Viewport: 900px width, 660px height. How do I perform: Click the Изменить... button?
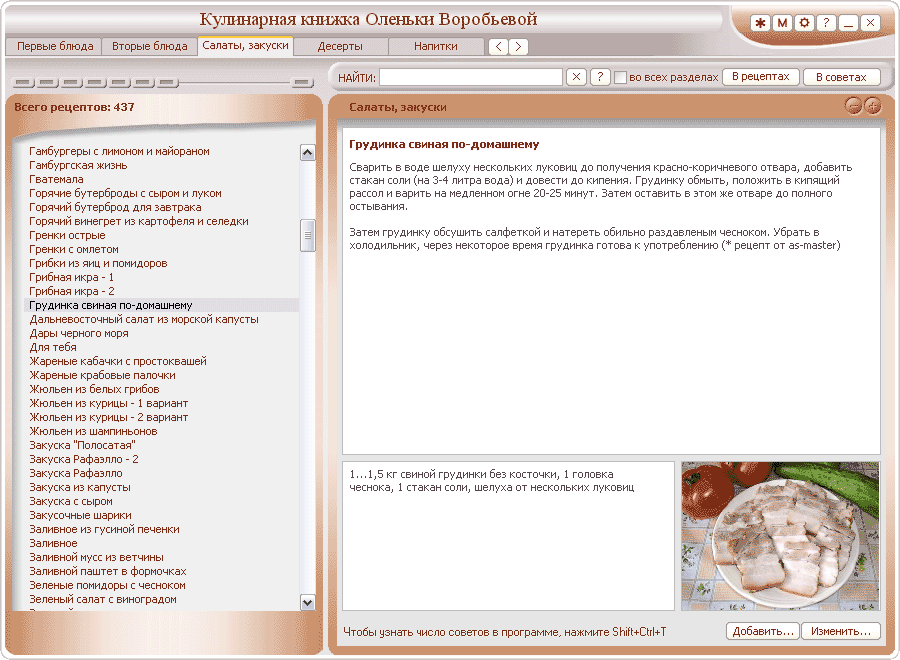tap(841, 631)
